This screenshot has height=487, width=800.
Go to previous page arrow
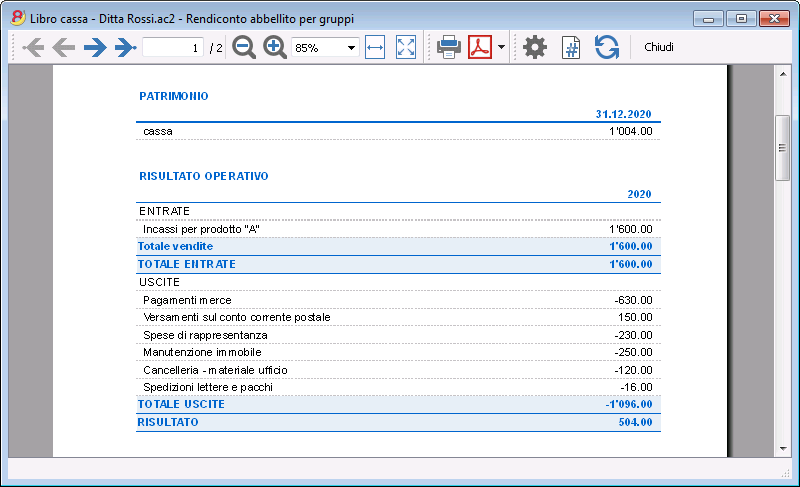click(64, 47)
